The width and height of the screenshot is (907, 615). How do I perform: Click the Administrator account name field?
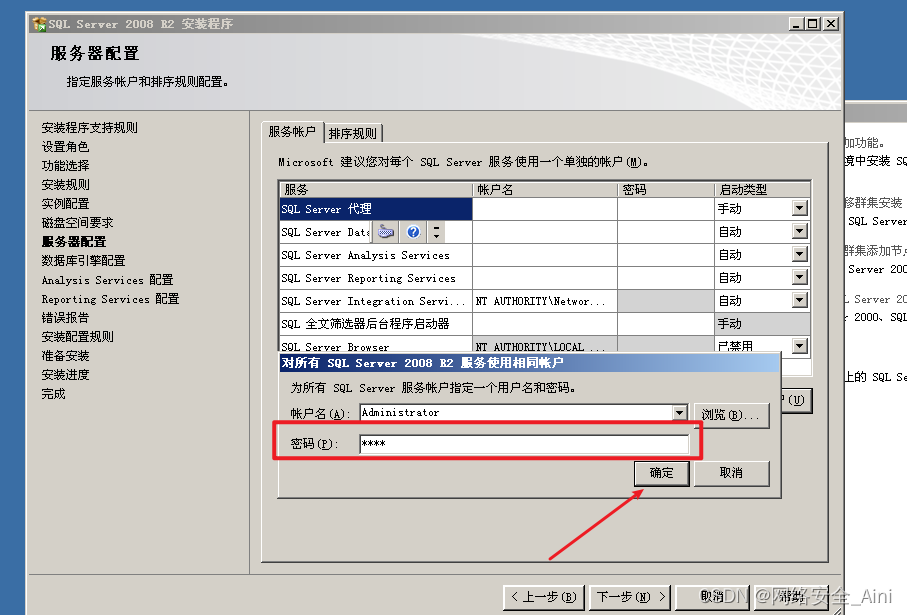click(x=517, y=413)
